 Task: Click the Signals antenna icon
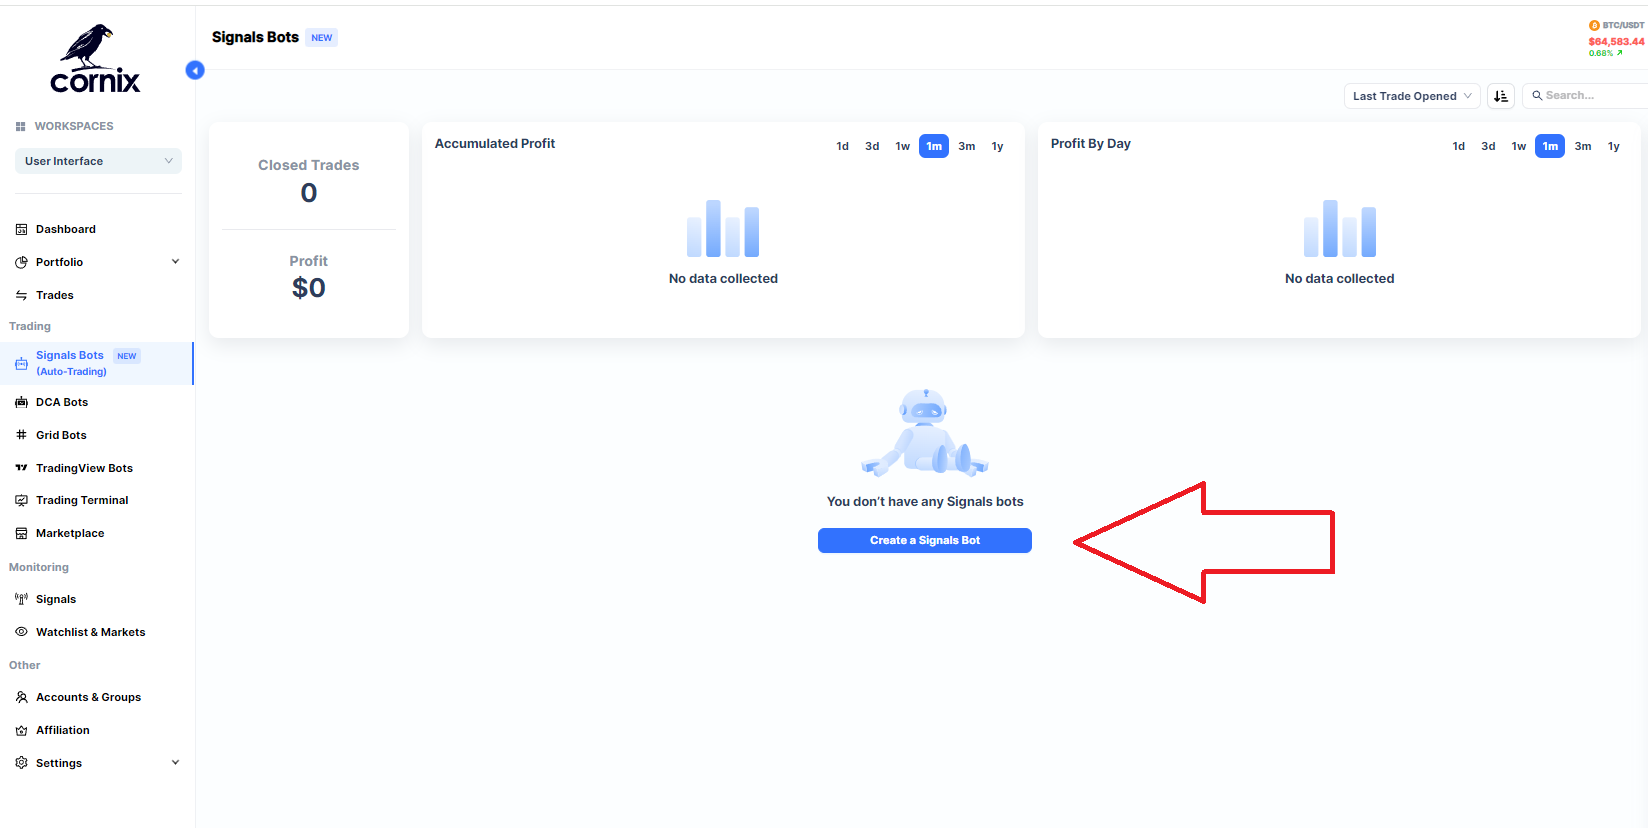tap(21, 600)
